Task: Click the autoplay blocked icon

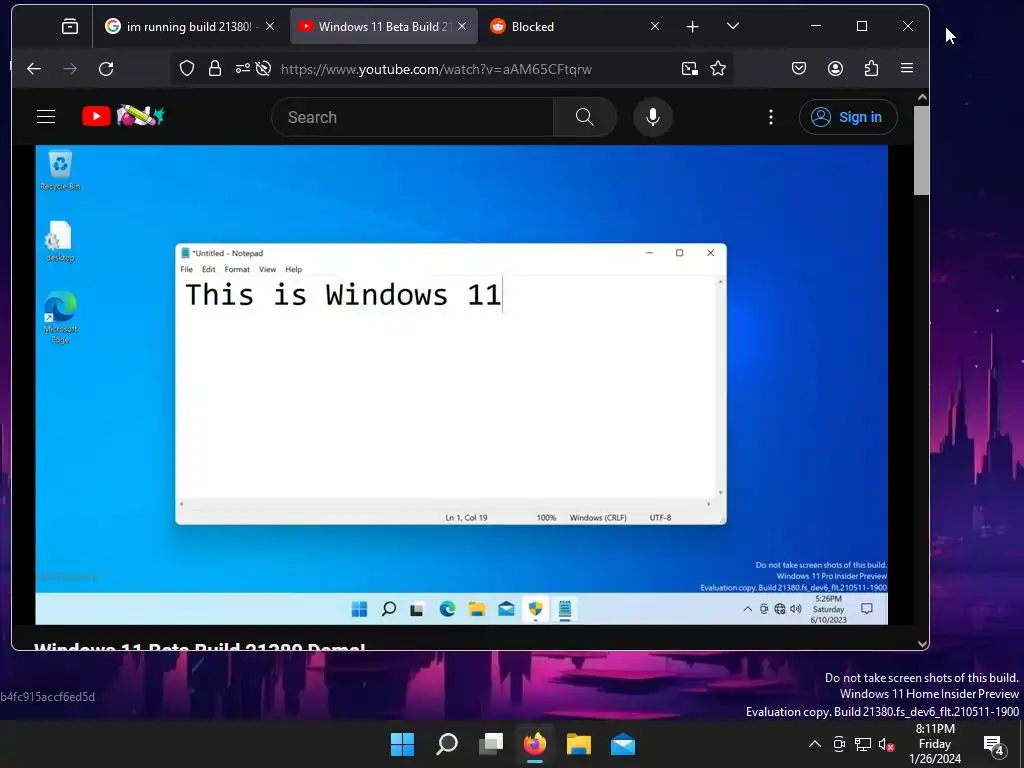Action: point(263,69)
